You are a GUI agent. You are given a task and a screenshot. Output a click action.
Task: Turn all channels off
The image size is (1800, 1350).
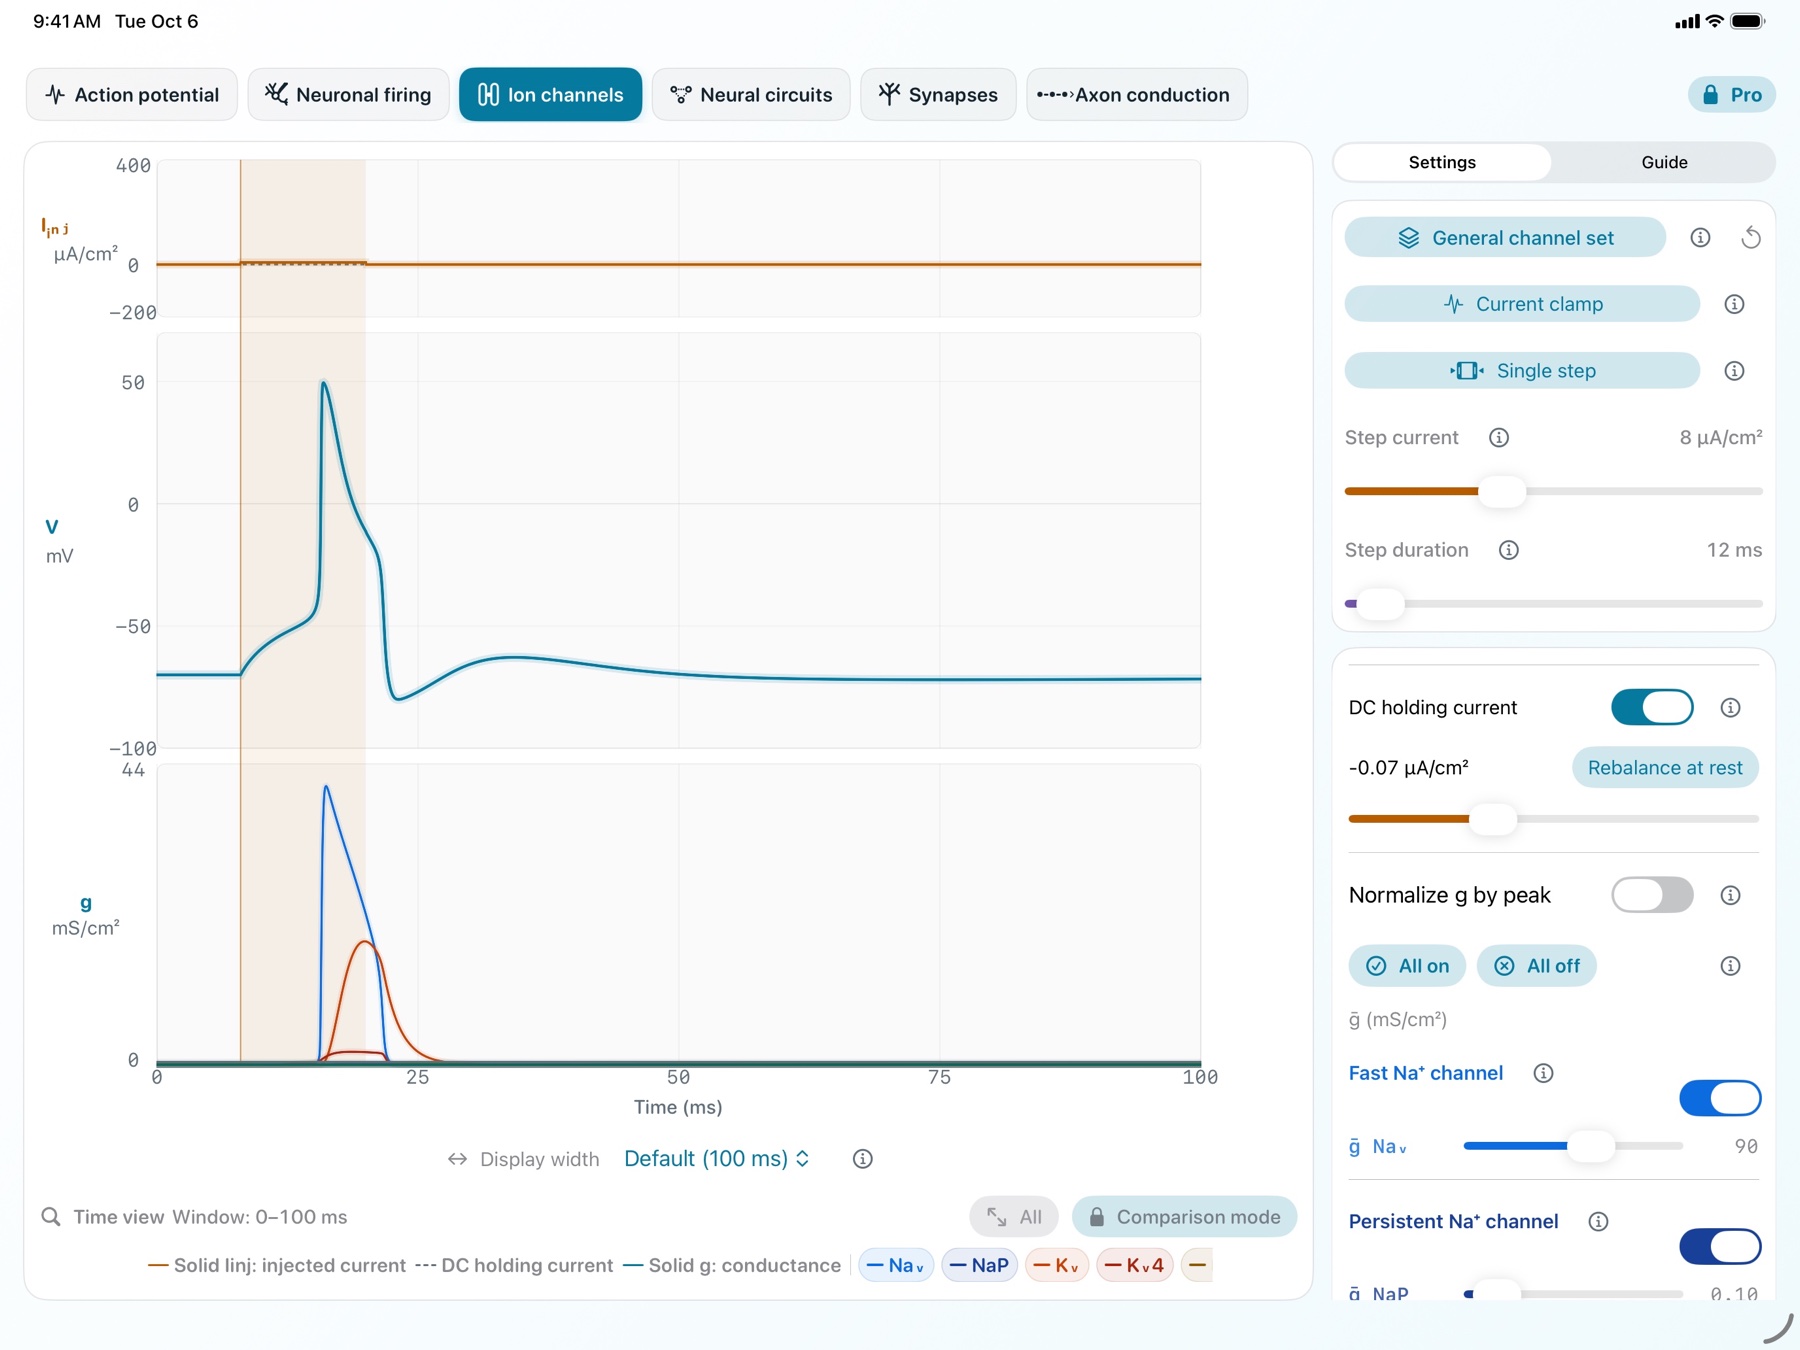[1536, 966]
